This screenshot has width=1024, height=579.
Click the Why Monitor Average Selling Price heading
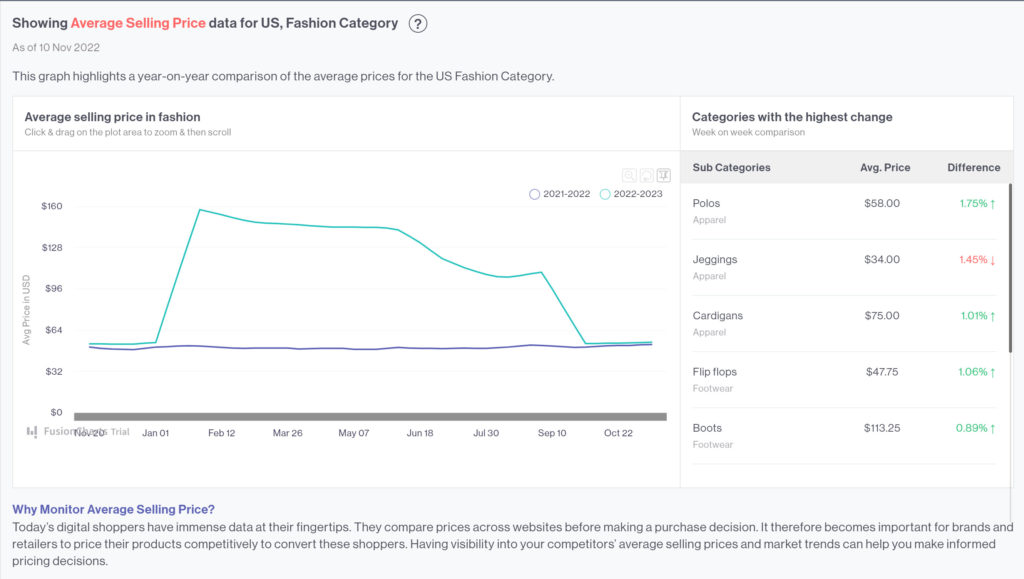click(113, 509)
